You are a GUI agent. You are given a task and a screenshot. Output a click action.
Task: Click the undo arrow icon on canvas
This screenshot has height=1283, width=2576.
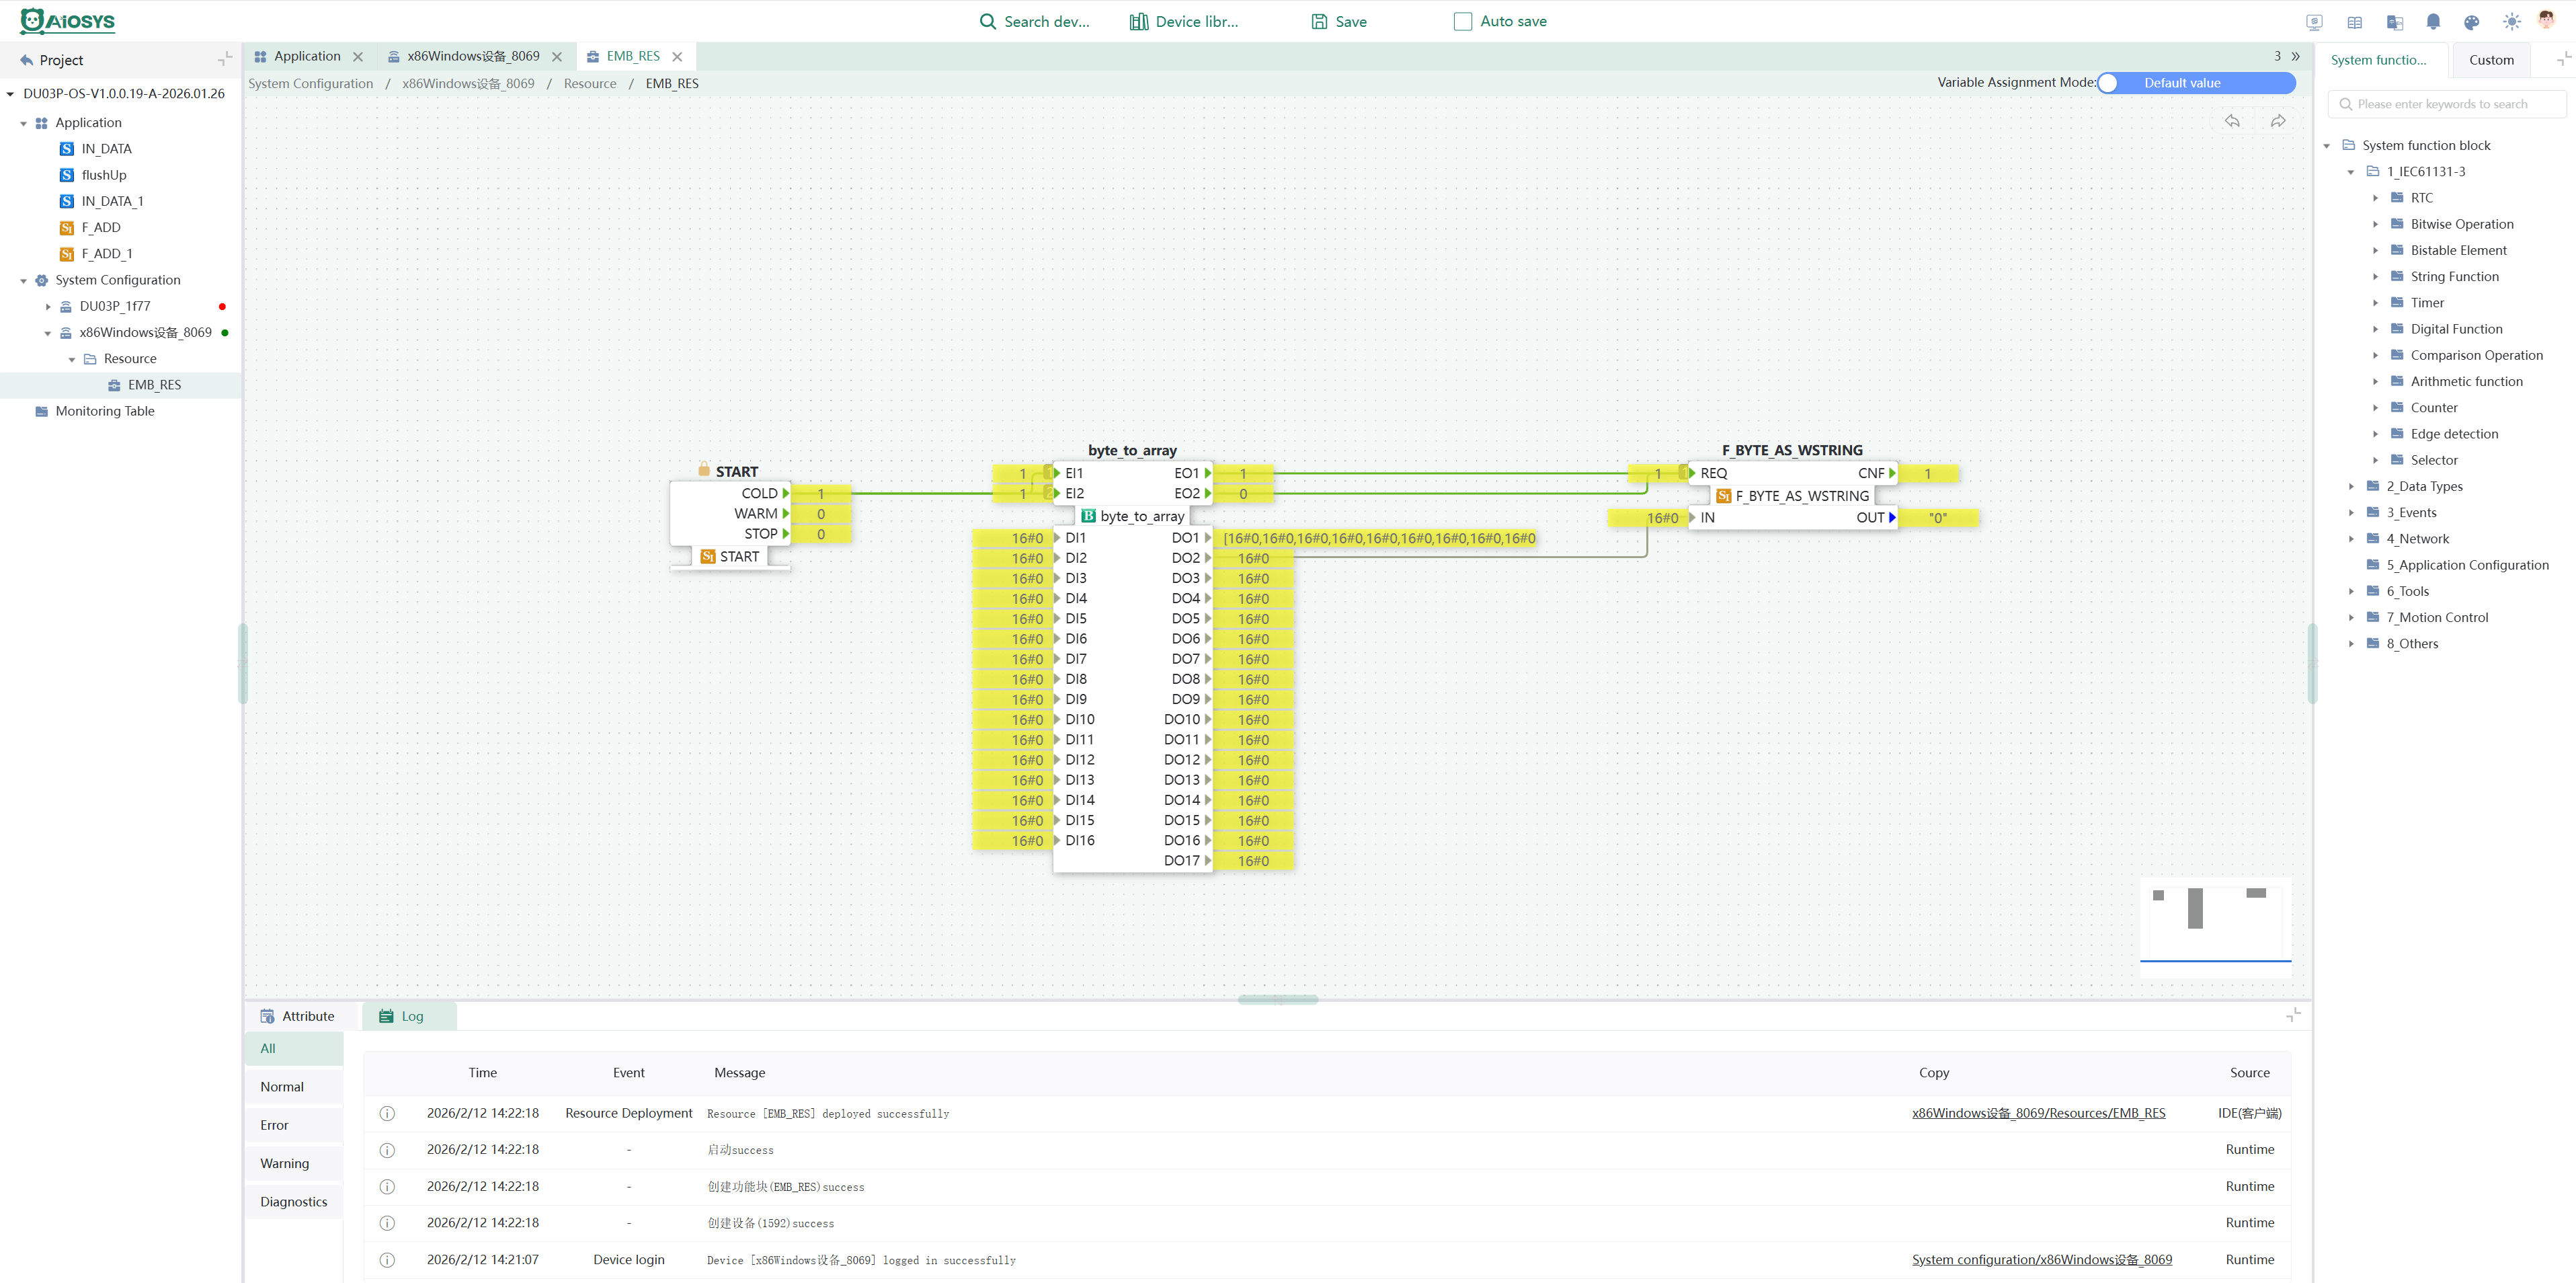(x=2232, y=121)
